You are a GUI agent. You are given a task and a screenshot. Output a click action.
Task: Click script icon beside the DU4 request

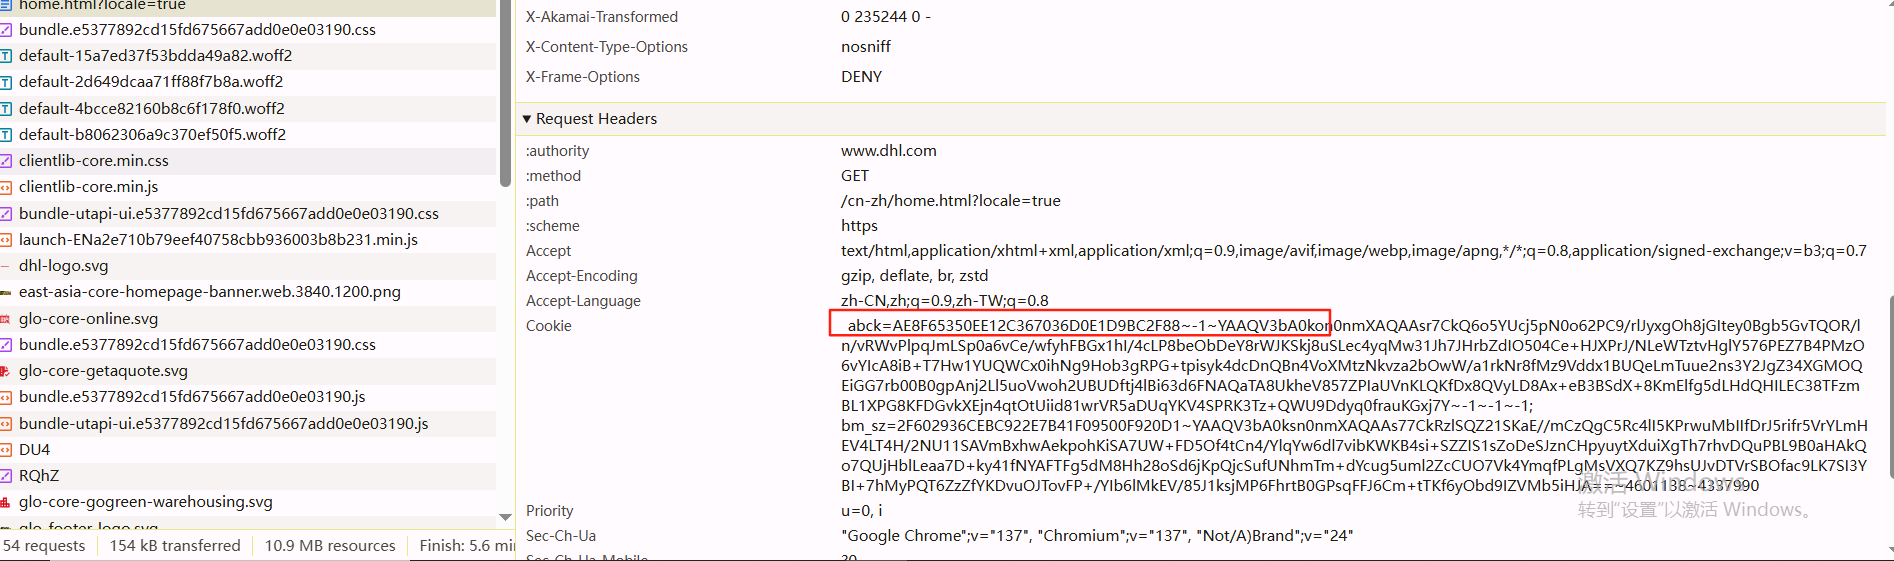pyautogui.click(x=6, y=450)
